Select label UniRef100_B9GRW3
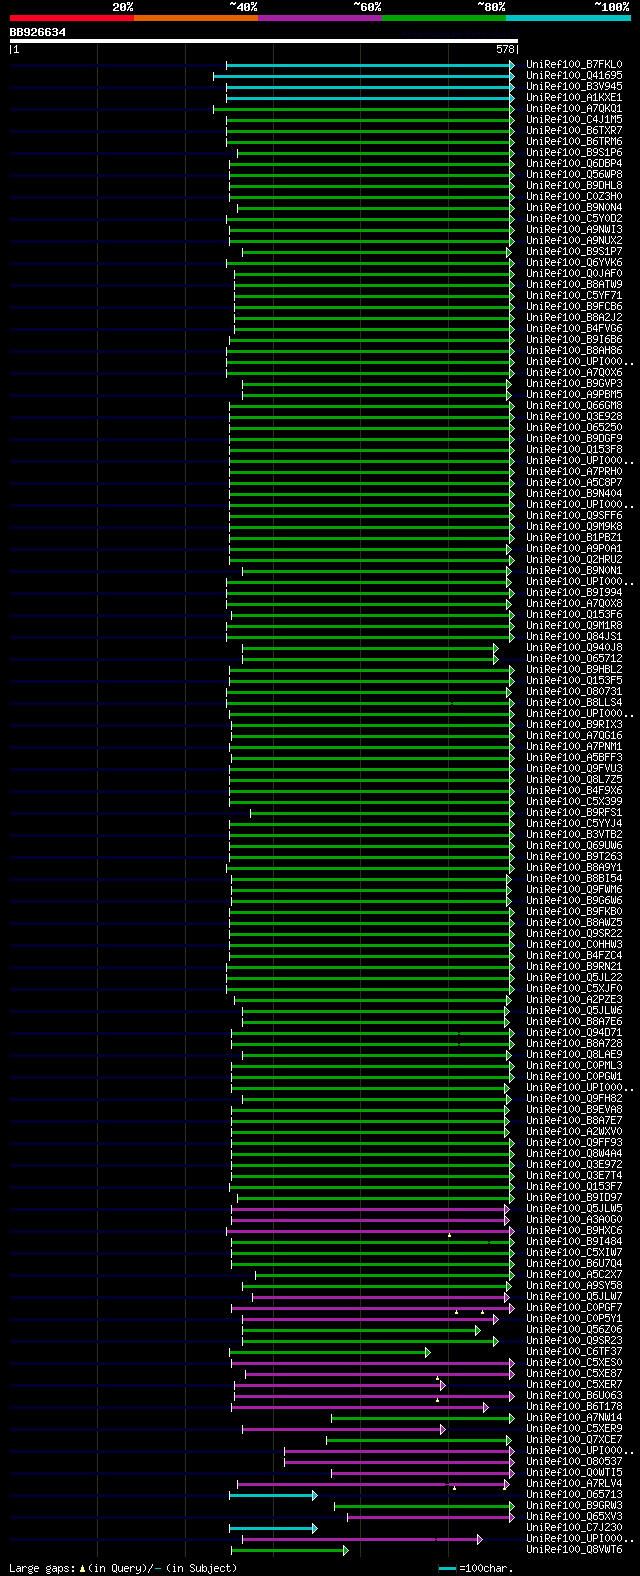Image resolution: width=640 pixels, height=1576 pixels. click(574, 1506)
